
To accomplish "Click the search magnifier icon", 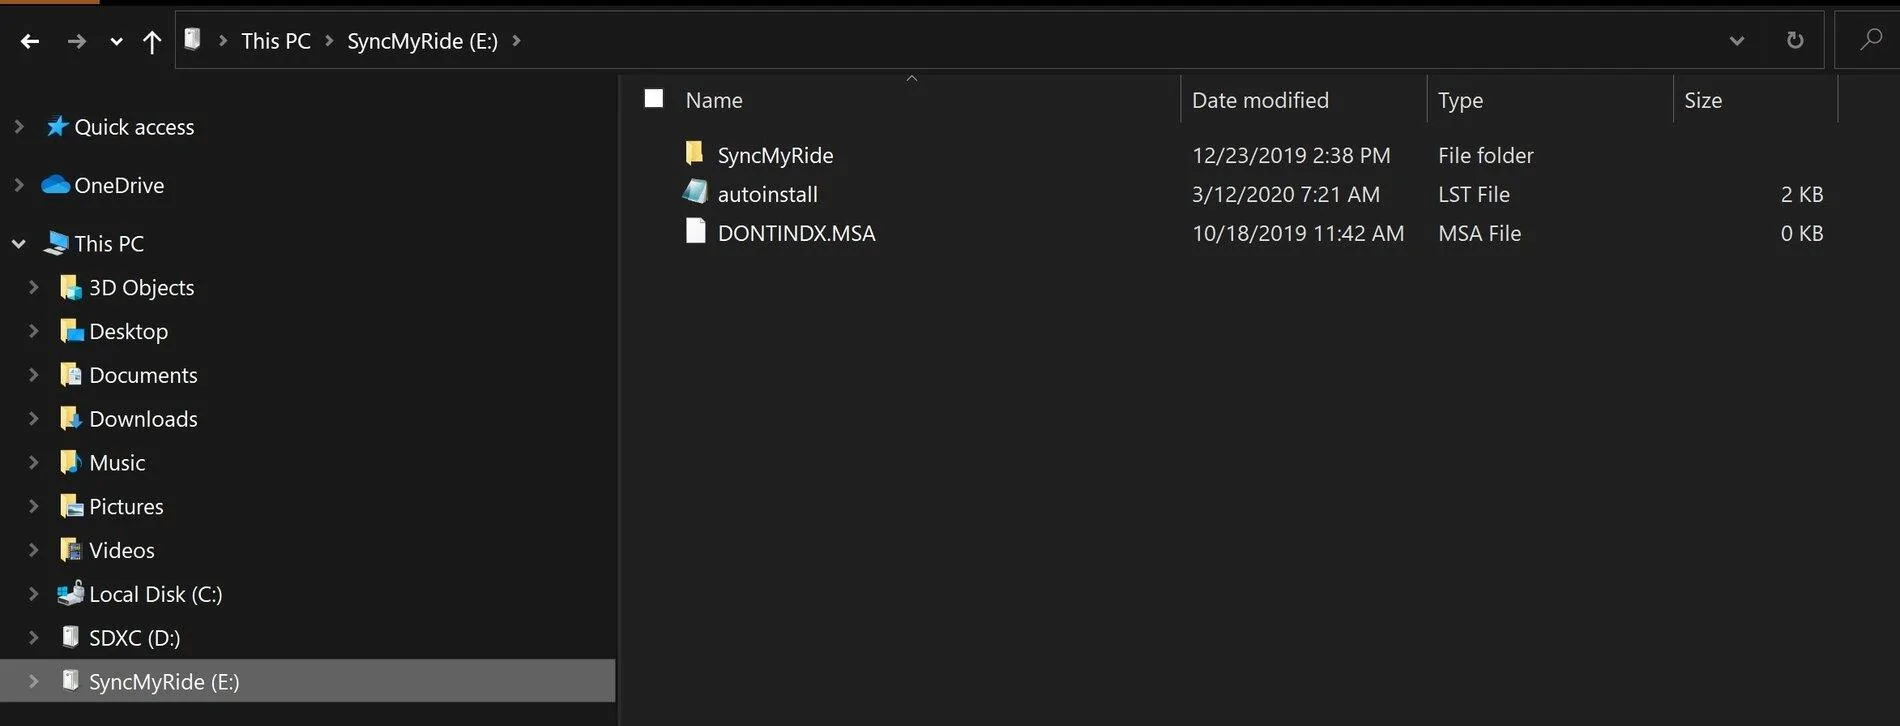I will (1870, 40).
